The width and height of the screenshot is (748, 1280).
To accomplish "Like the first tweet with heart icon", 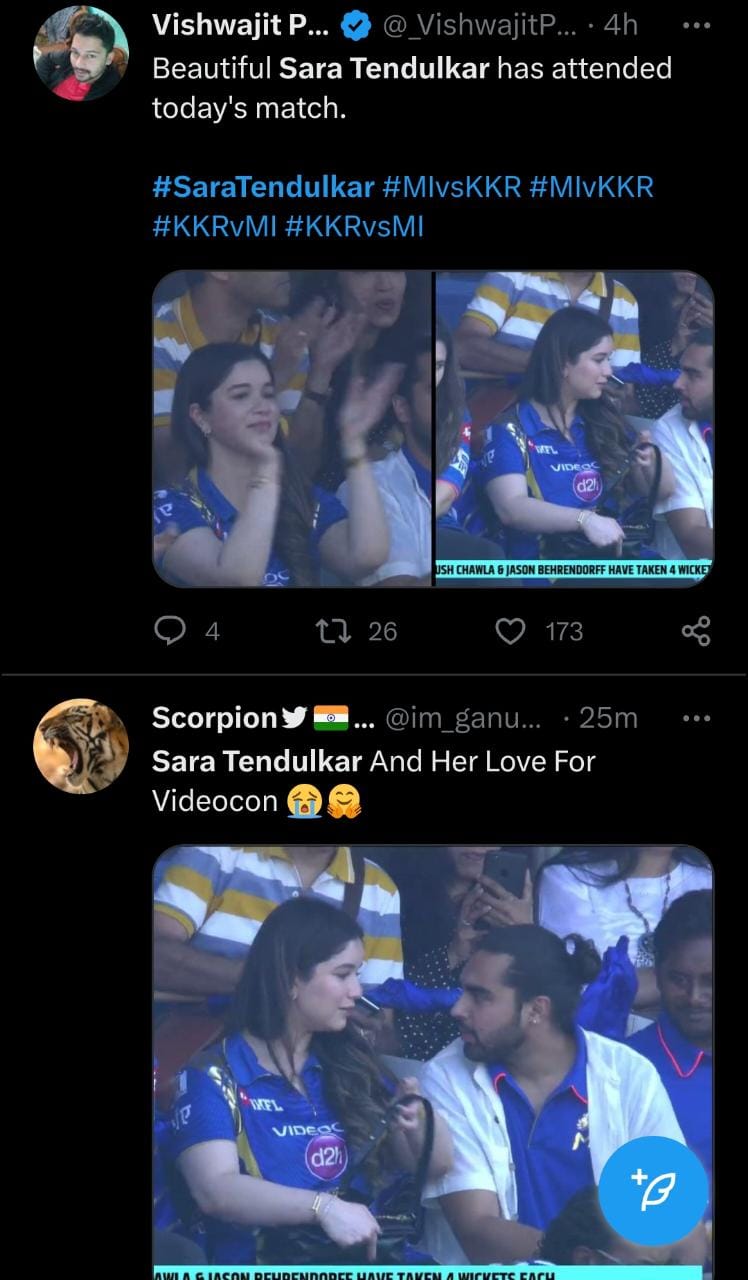I will [x=511, y=631].
